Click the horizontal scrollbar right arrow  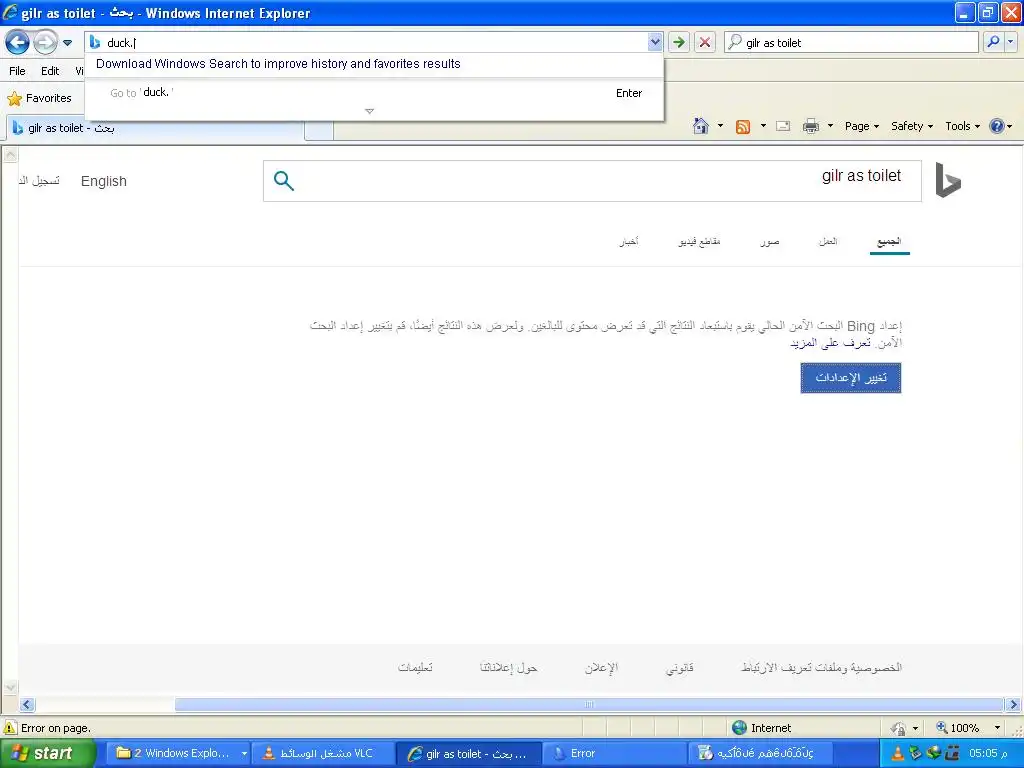tap(1013, 705)
